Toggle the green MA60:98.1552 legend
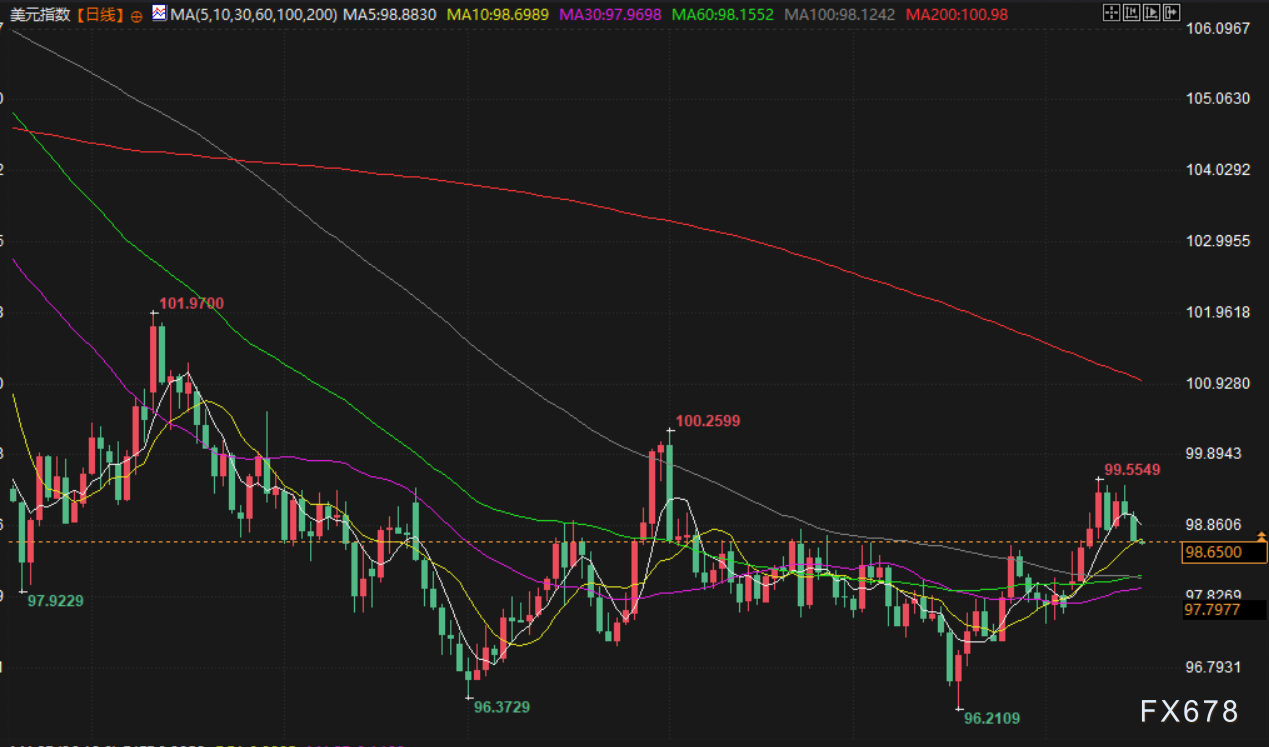The height and width of the screenshot is (747, 1269). [724, 15]
